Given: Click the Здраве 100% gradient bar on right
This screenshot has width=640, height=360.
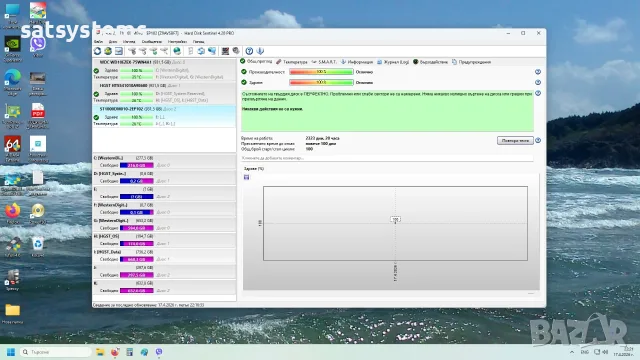Looking at the screenshot, I should pyautogui.click(x=321, y=82).
